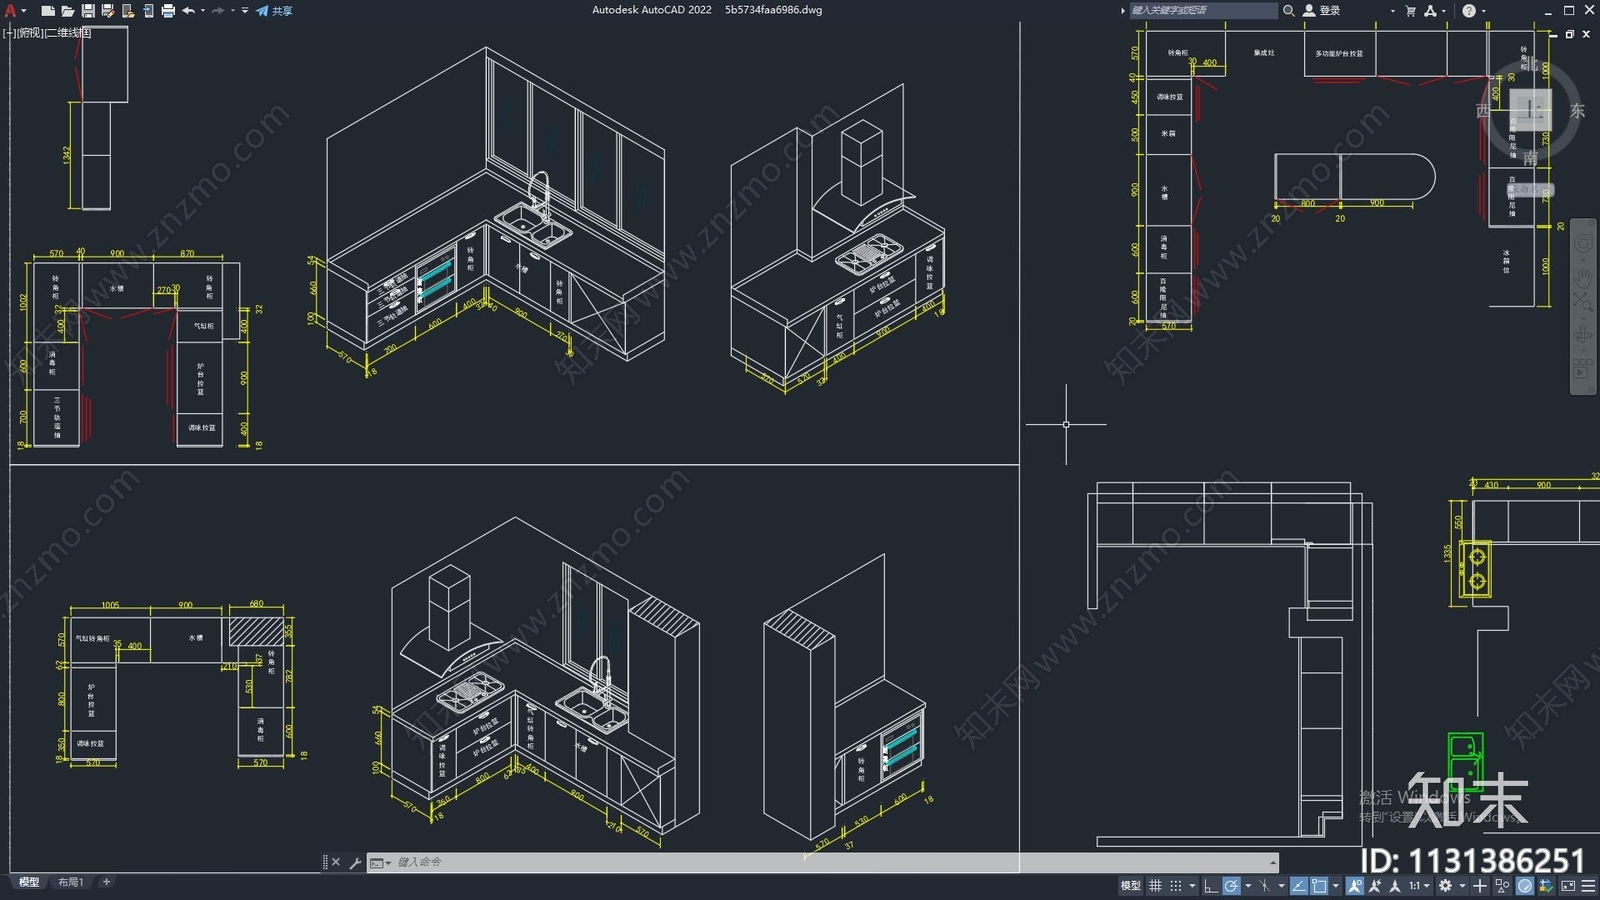Click the magnifier search icon
The height and width of the screenshot is (900, 1600).
[1289, 10]
